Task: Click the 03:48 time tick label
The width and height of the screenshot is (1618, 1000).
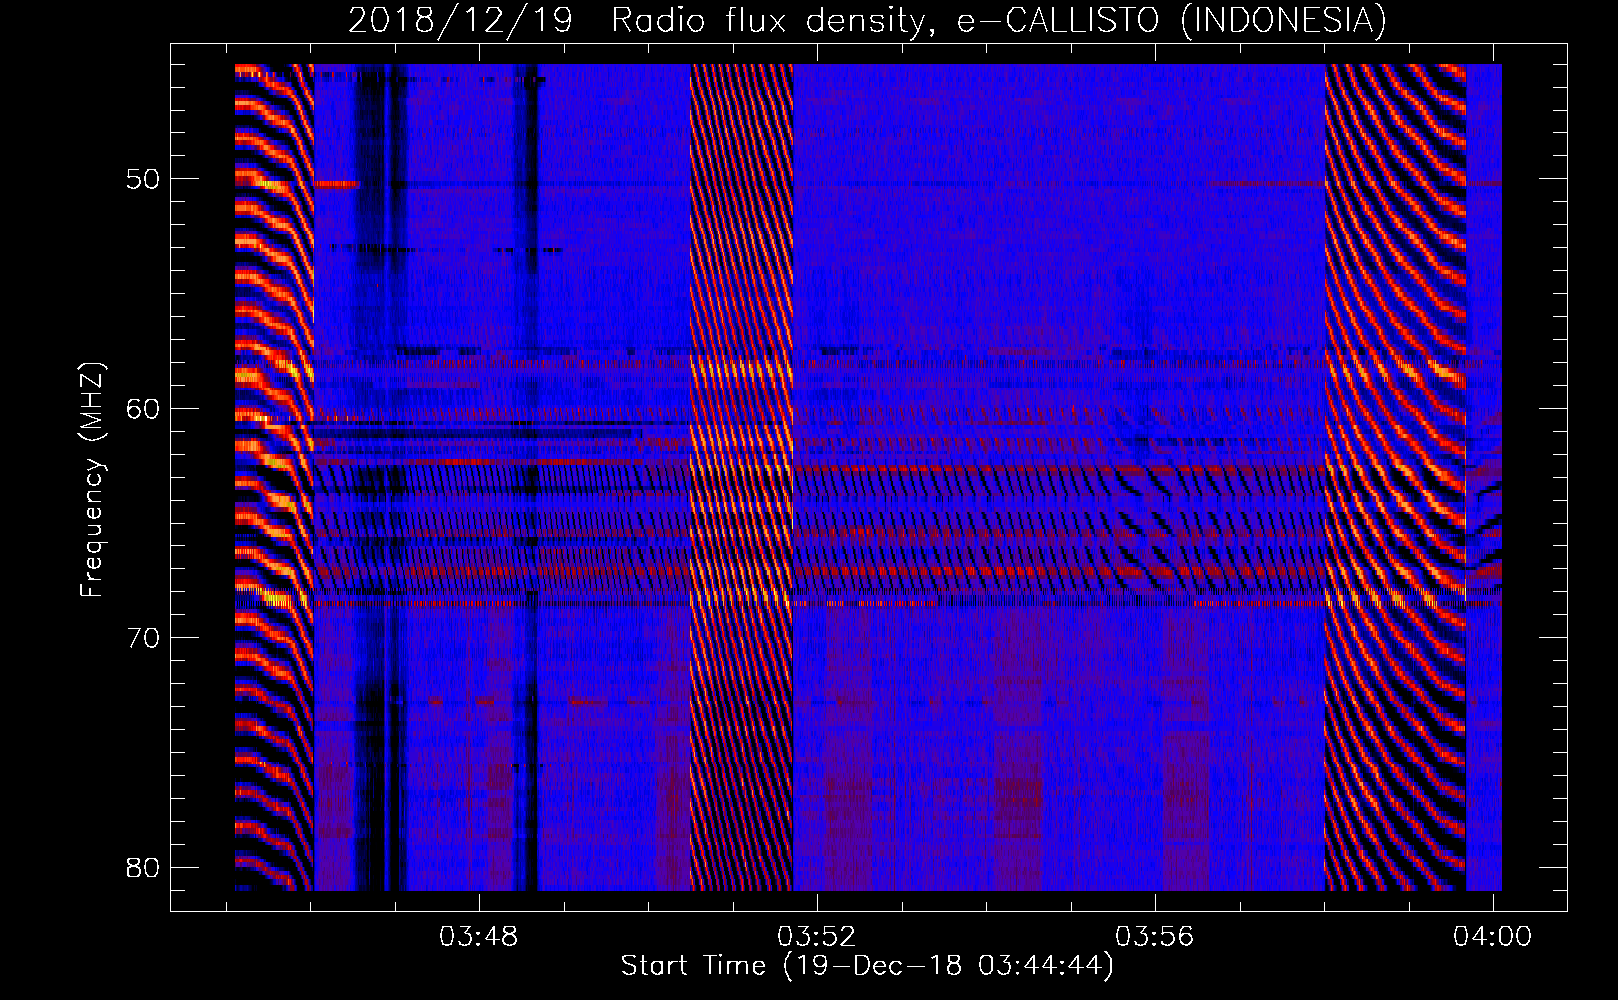Action: click(479, 937)
